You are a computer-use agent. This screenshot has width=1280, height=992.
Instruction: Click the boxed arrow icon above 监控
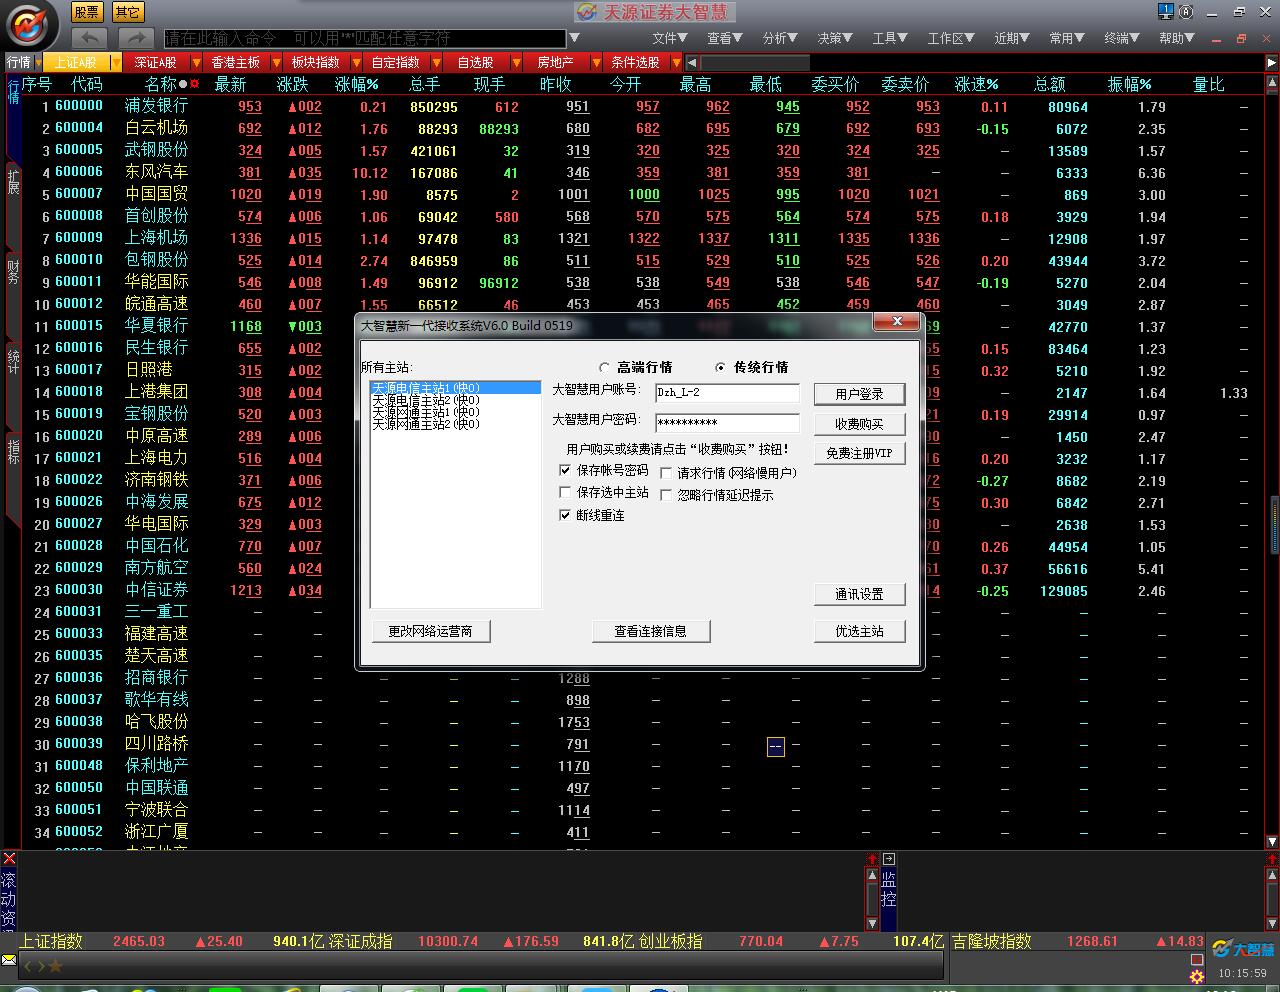point(889,859)
